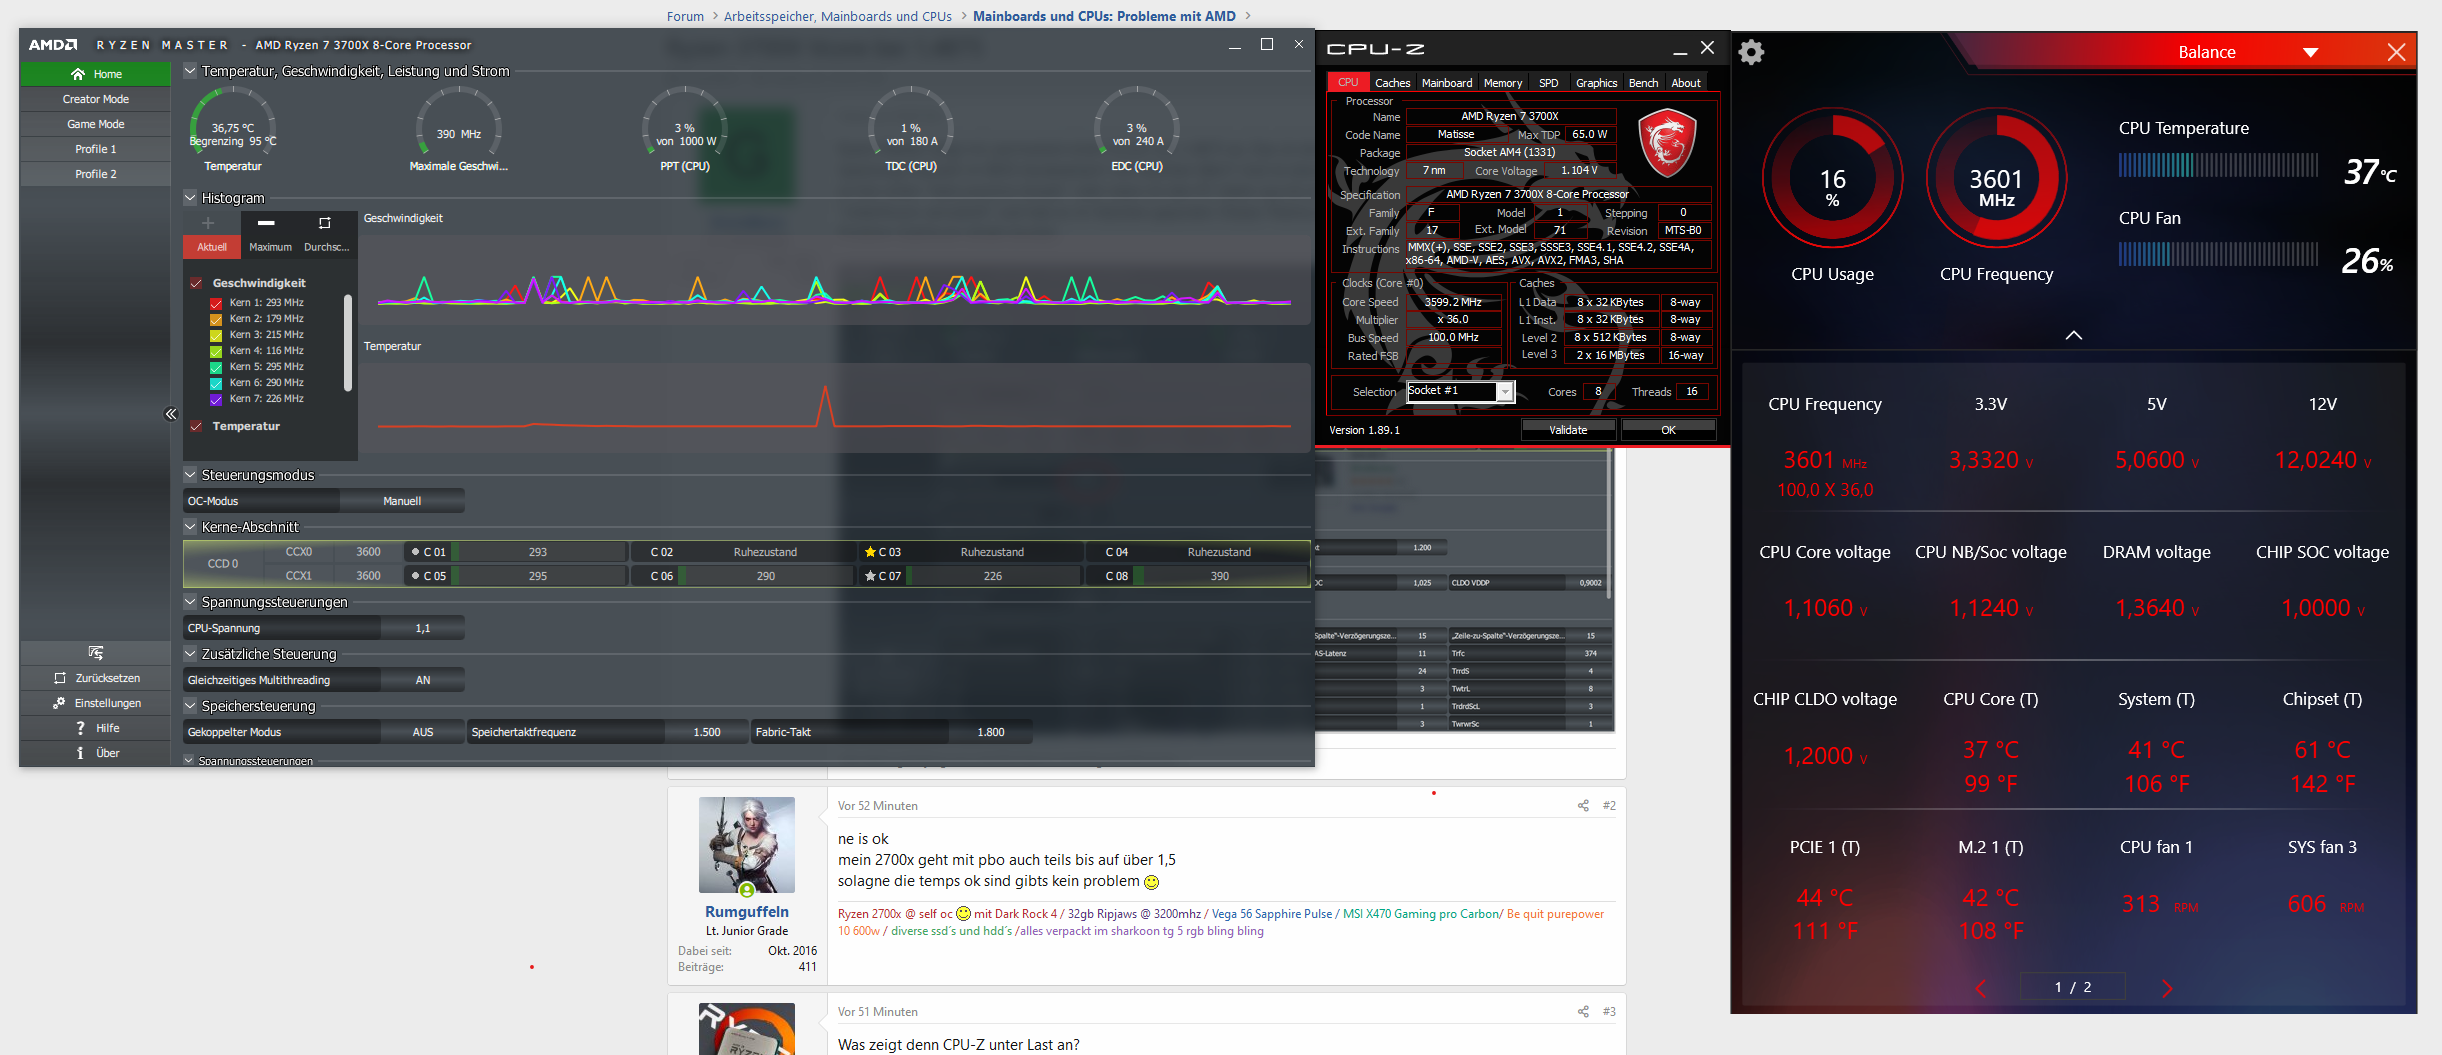The image size is (2442, 1055).
Task: Click the C 08 frequency bar showing 390
Action: pos(1219,576)
